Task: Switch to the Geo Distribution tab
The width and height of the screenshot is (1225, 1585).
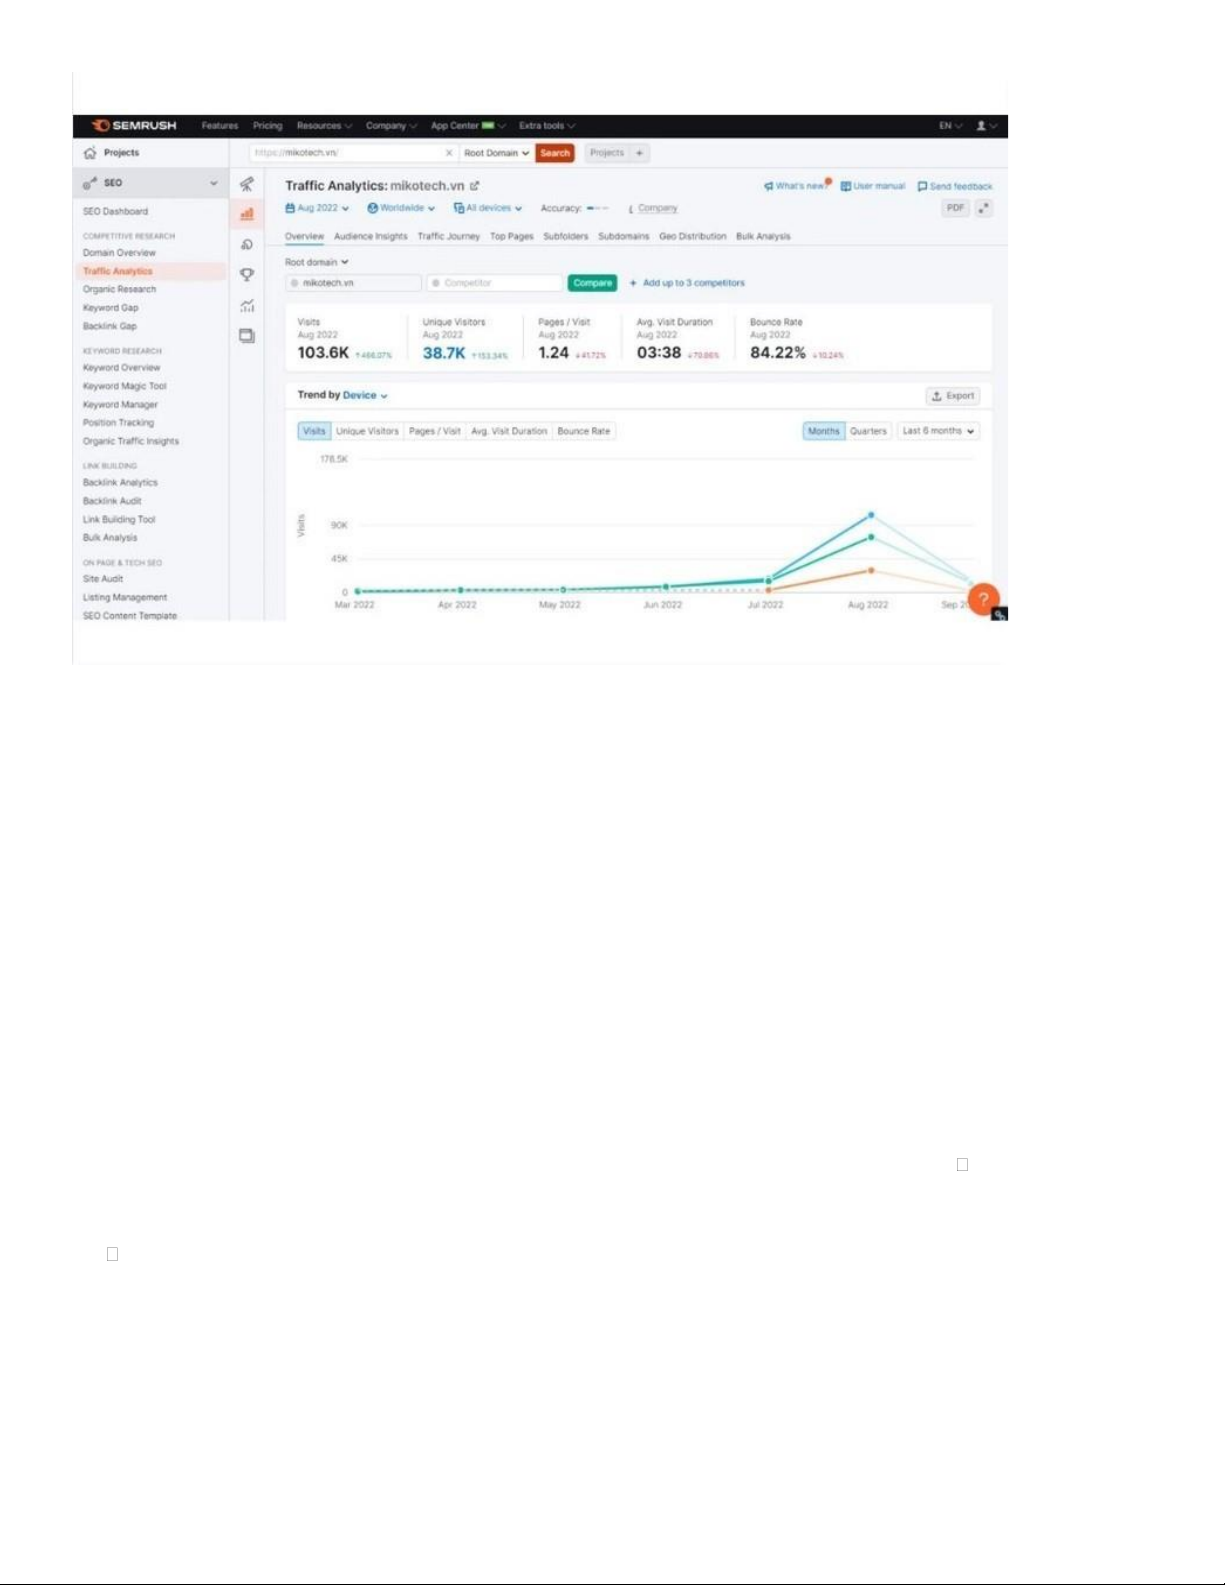Action: coord(692,237)
